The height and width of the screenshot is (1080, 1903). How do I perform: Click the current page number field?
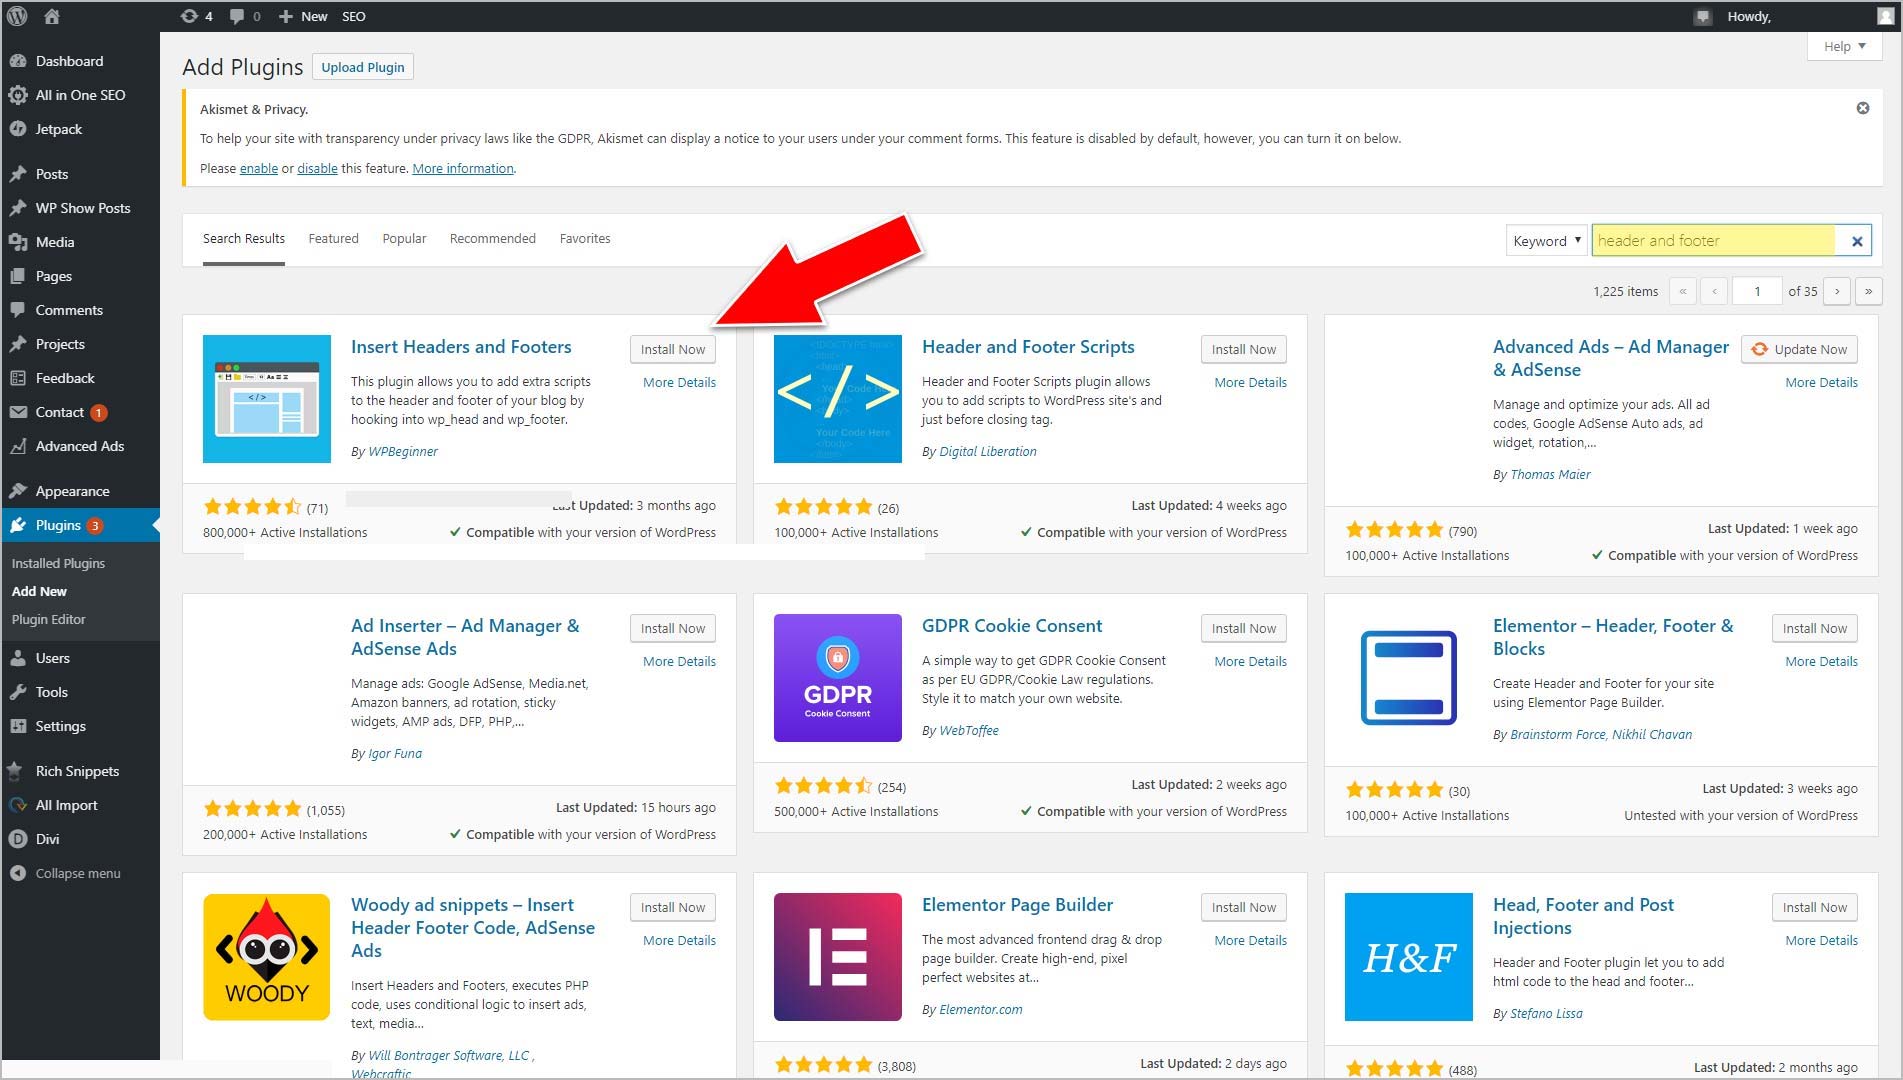[1757, 291]
